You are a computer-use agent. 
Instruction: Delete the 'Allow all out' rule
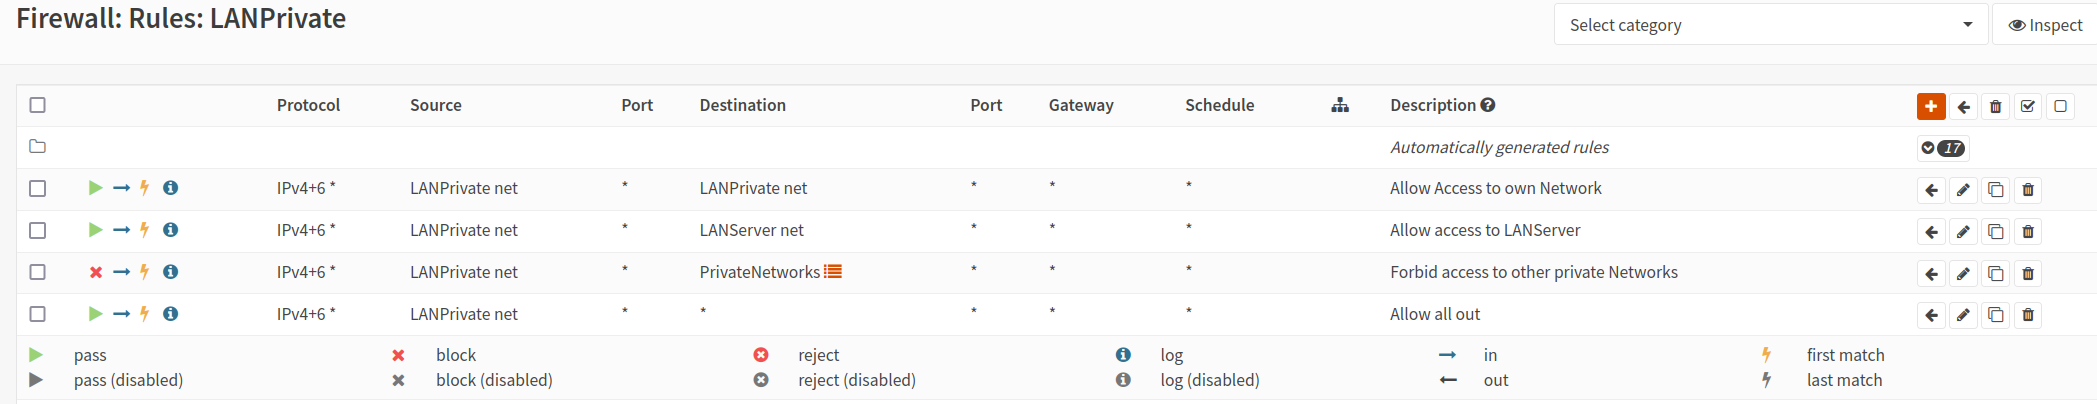tap(2027, 316)
